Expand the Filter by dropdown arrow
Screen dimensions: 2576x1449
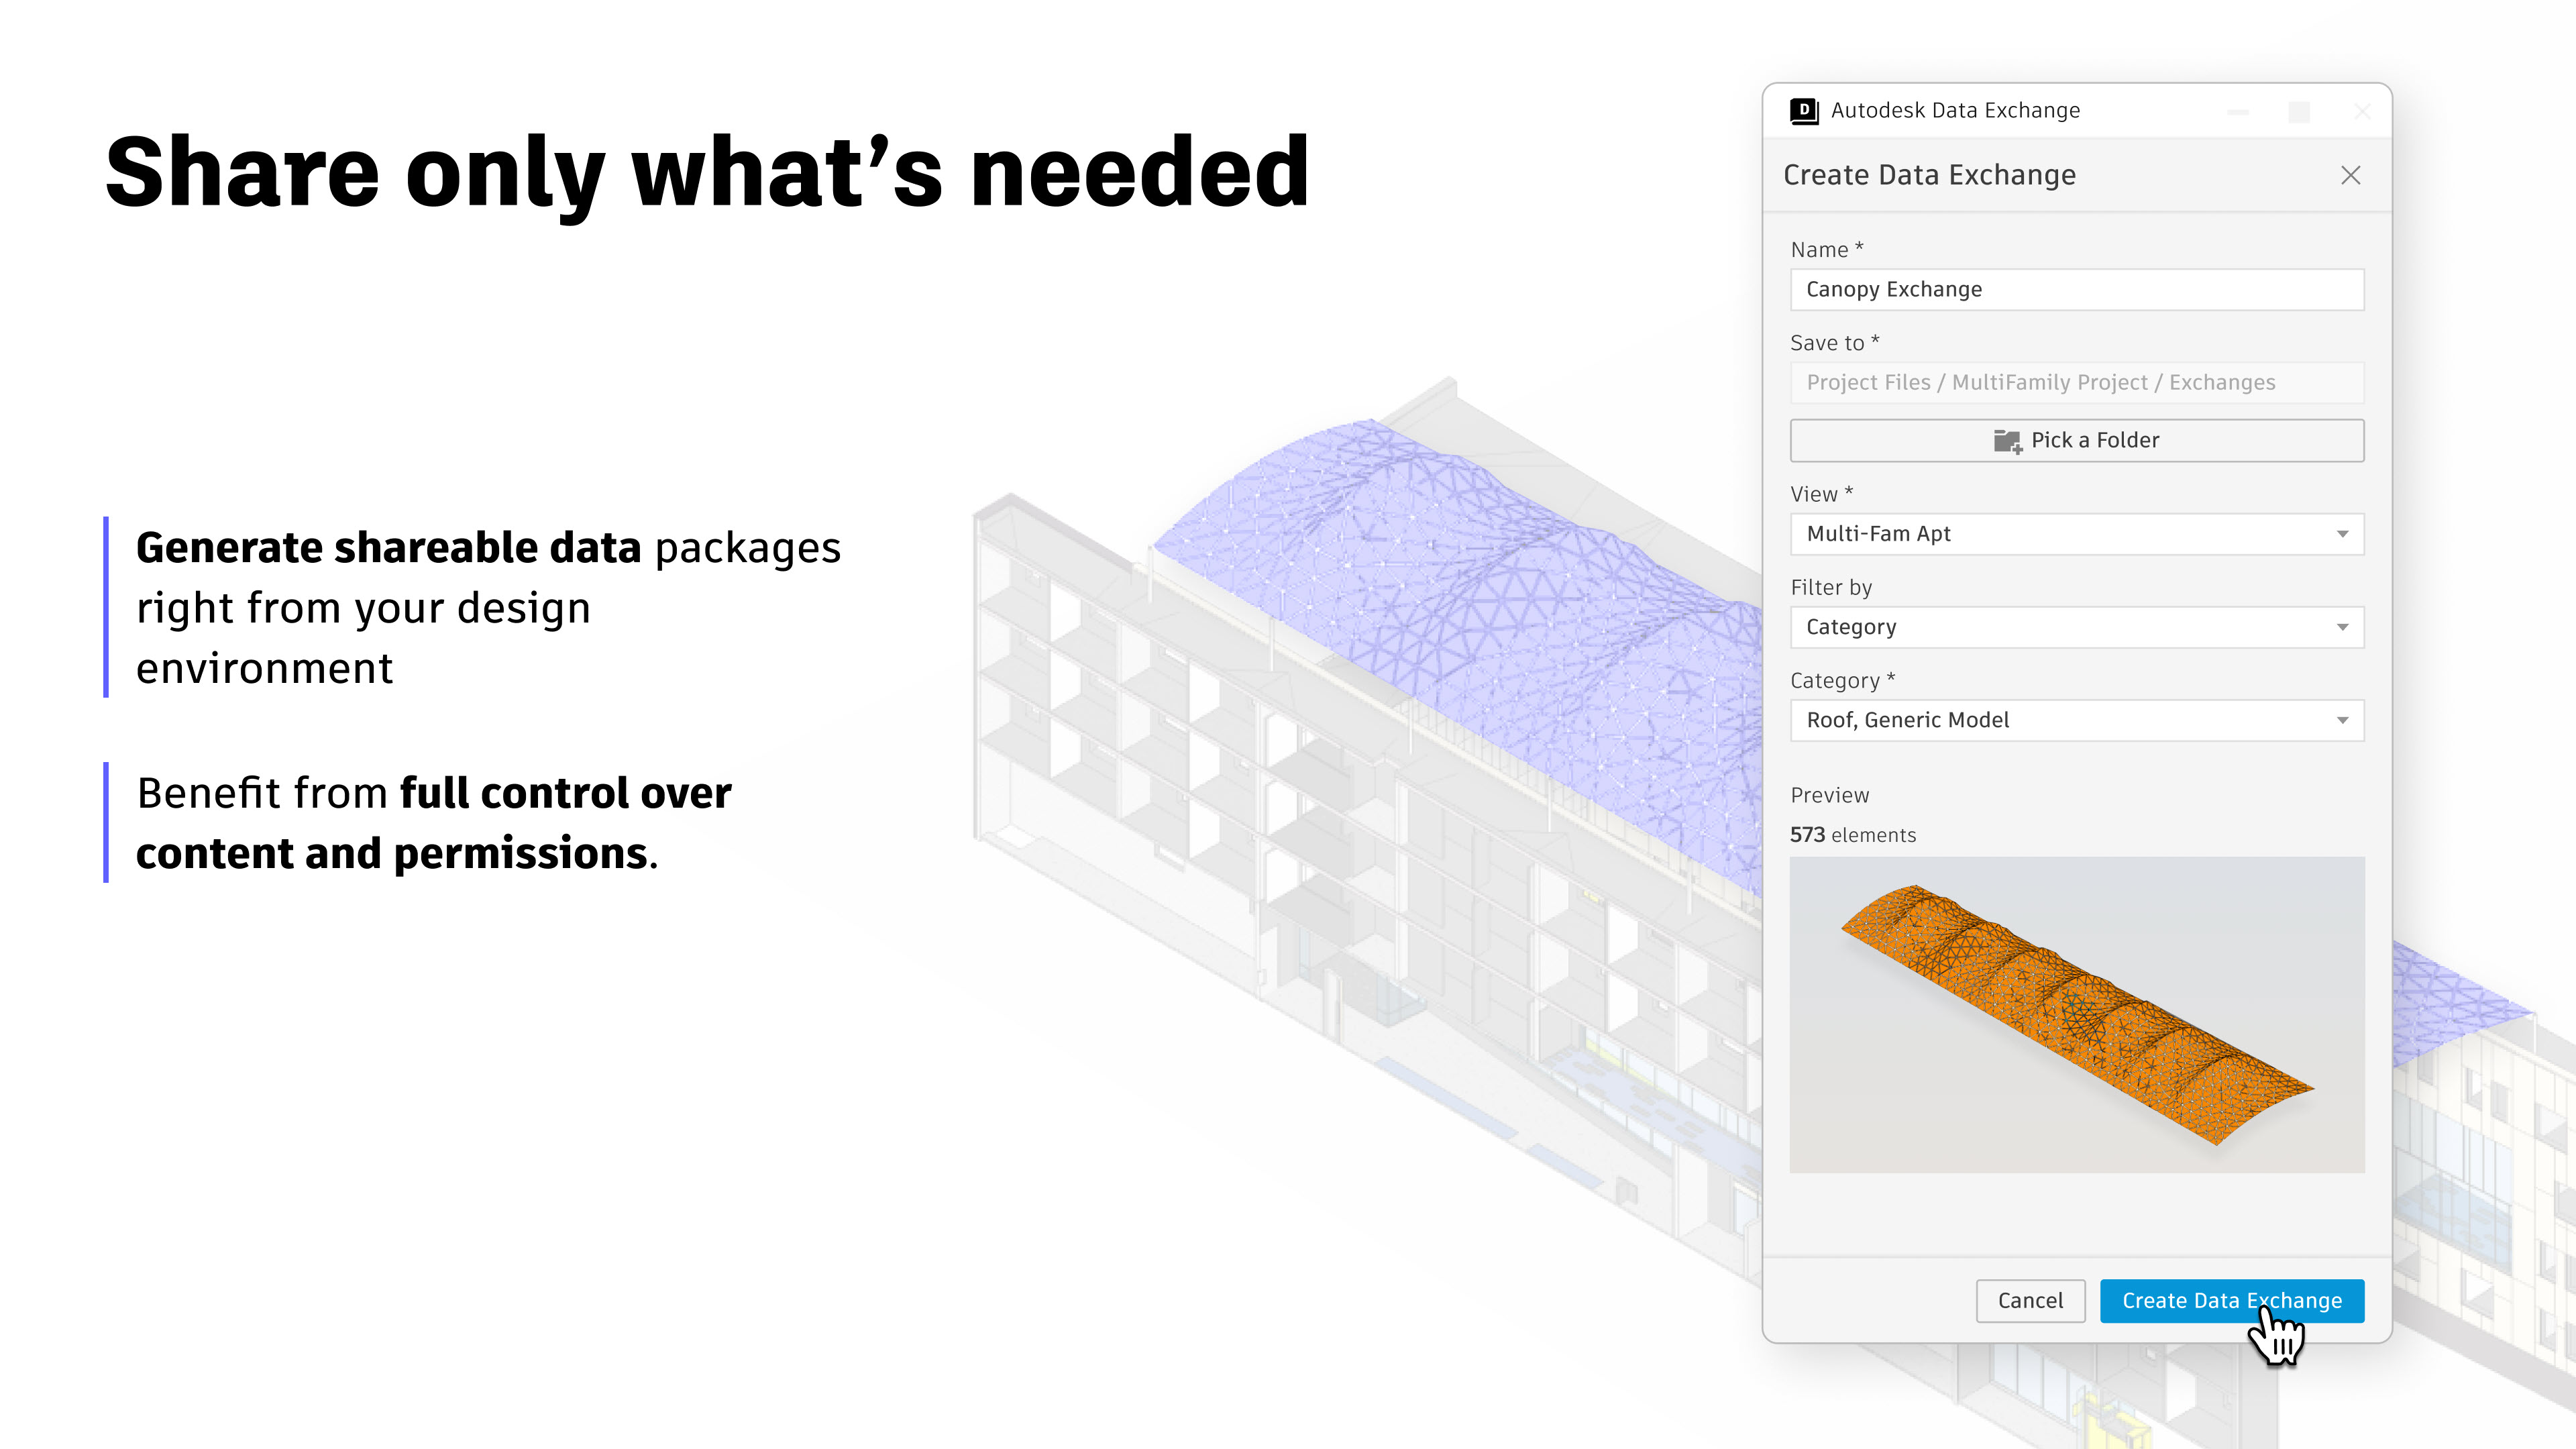click(2342, 627)
